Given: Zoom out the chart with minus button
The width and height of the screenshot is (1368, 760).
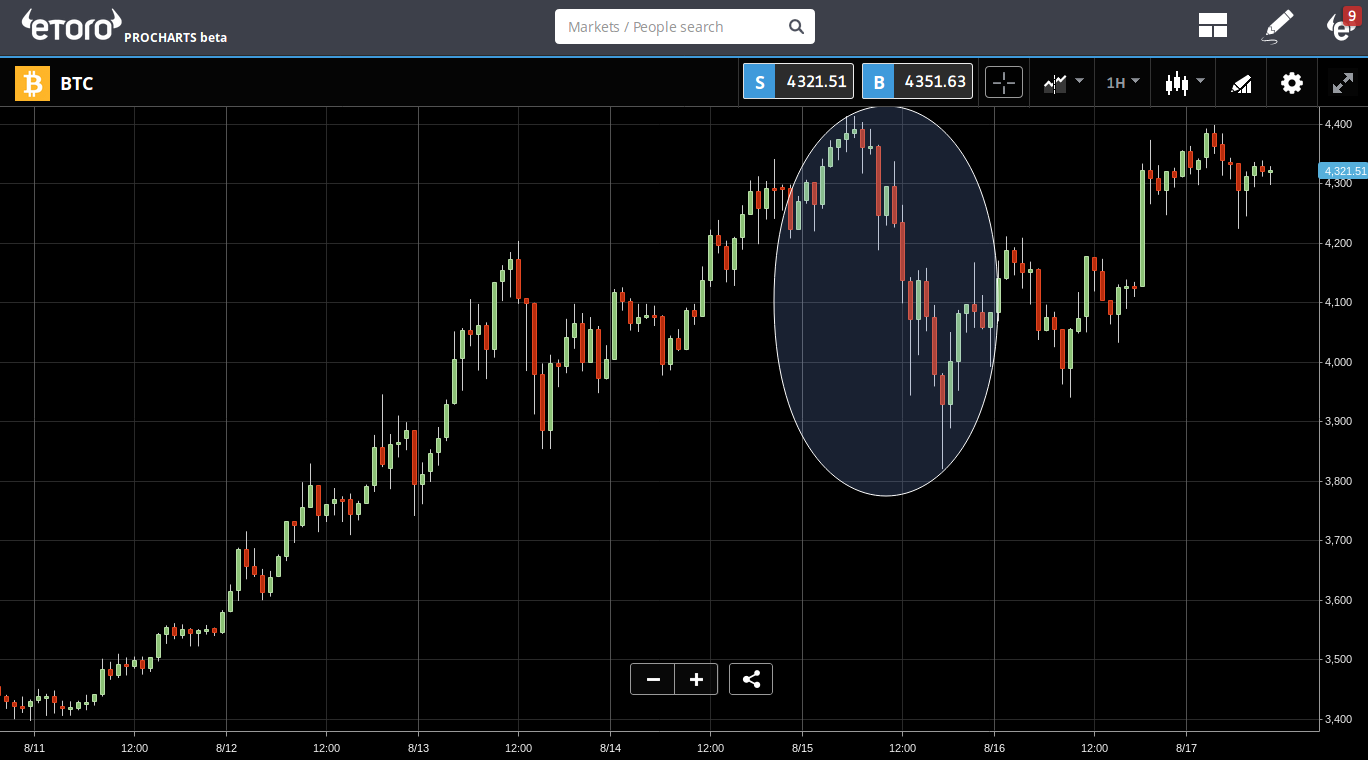Looking at the screenshot, I should pos(653,679).
